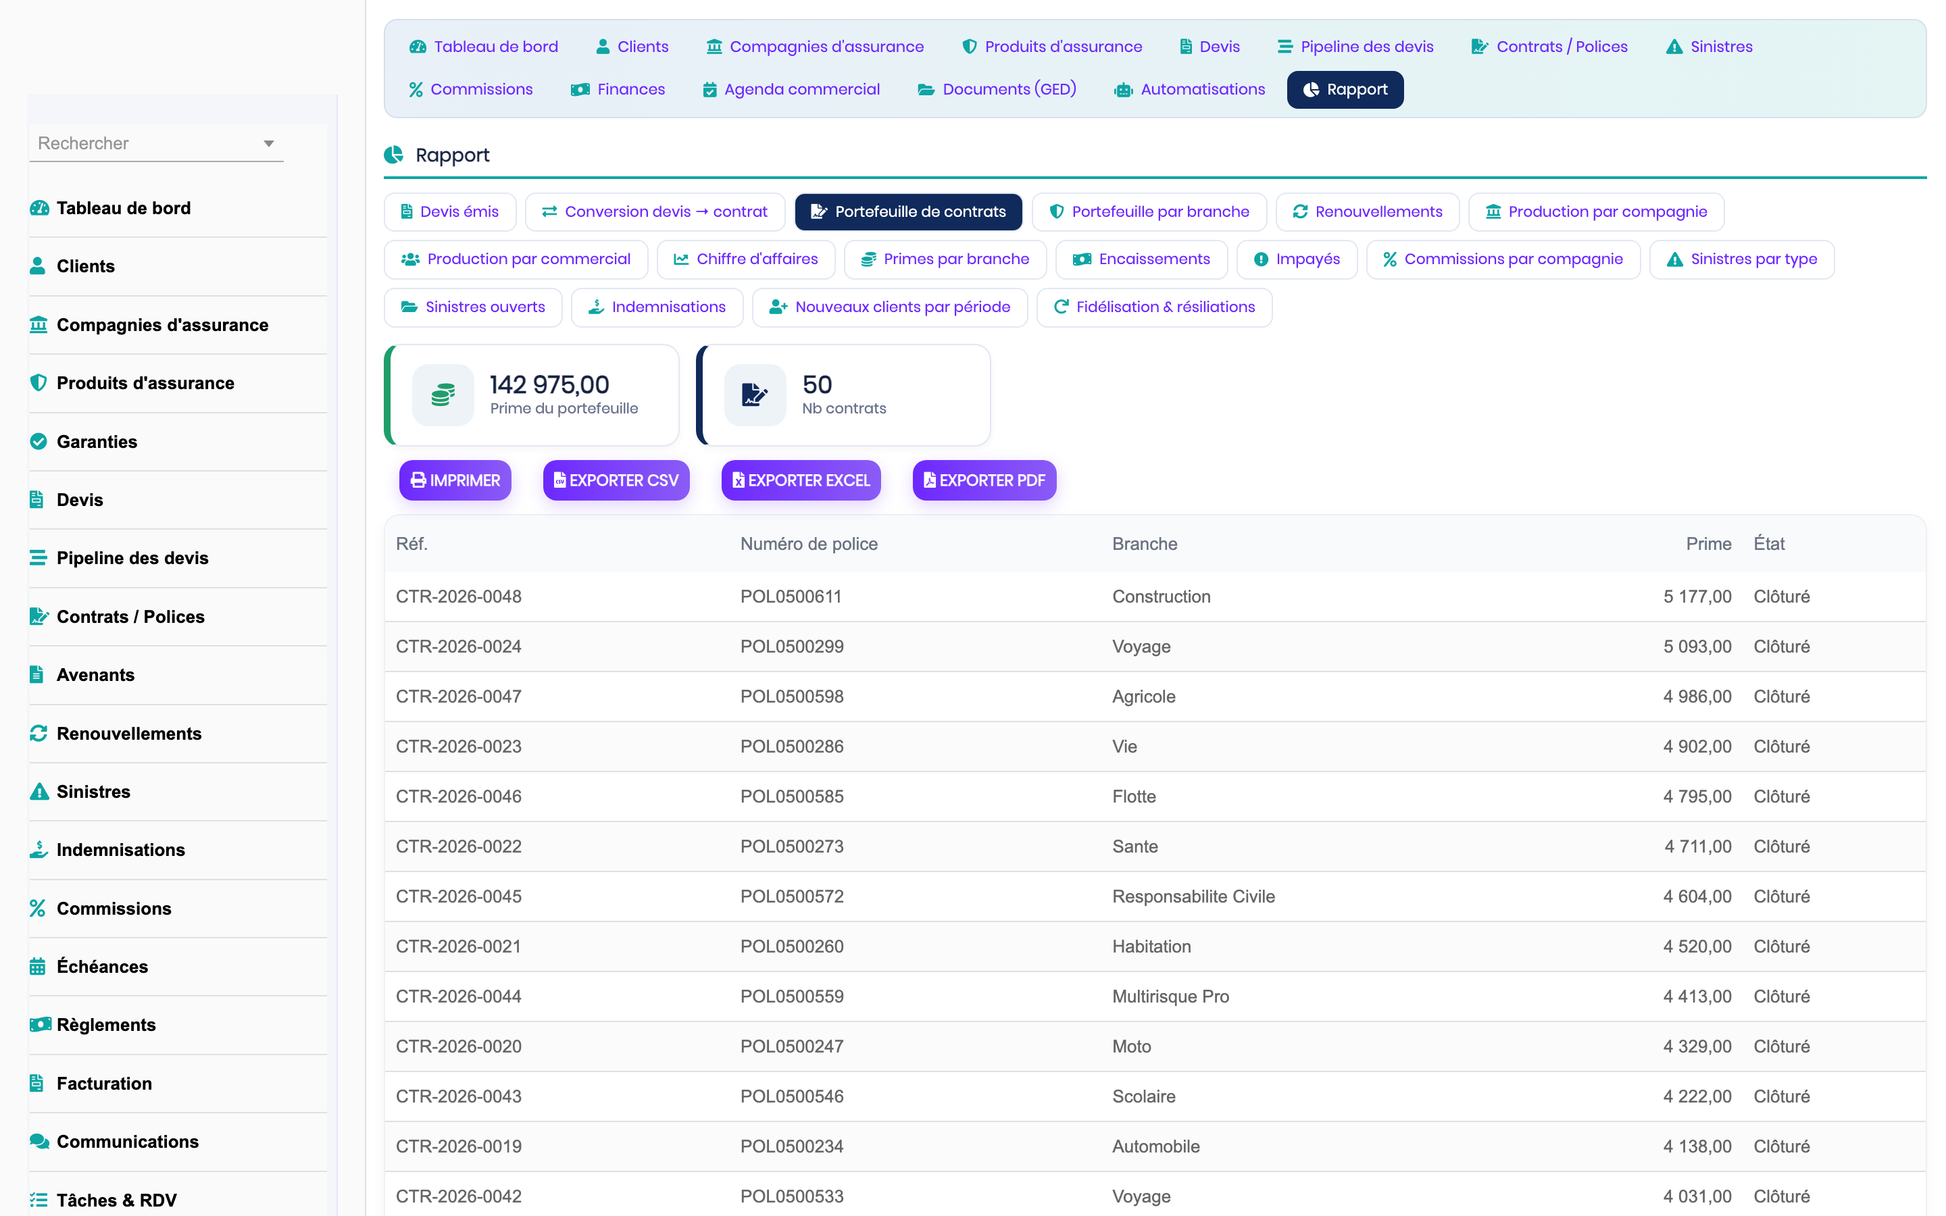Click the Tâches & RDV list icon
1946x1216 pixels.
tap(39, 1199)
